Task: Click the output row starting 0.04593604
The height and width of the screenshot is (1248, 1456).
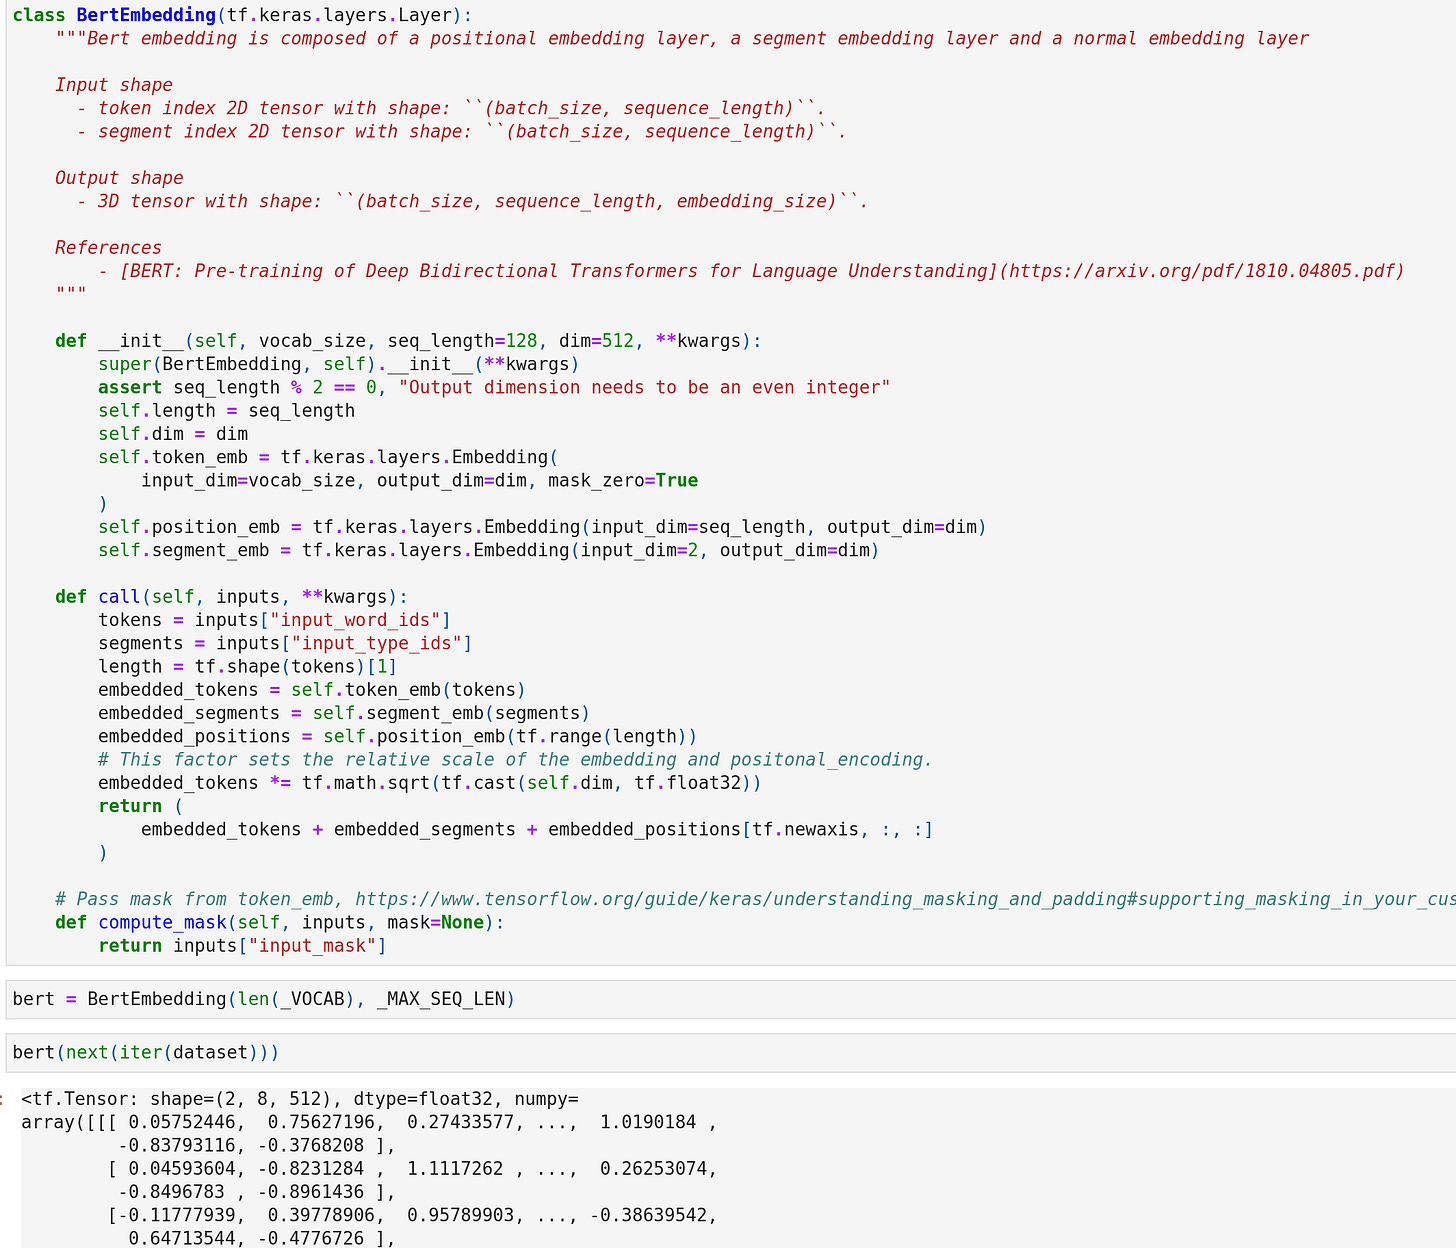Action: coord(413,1168)
